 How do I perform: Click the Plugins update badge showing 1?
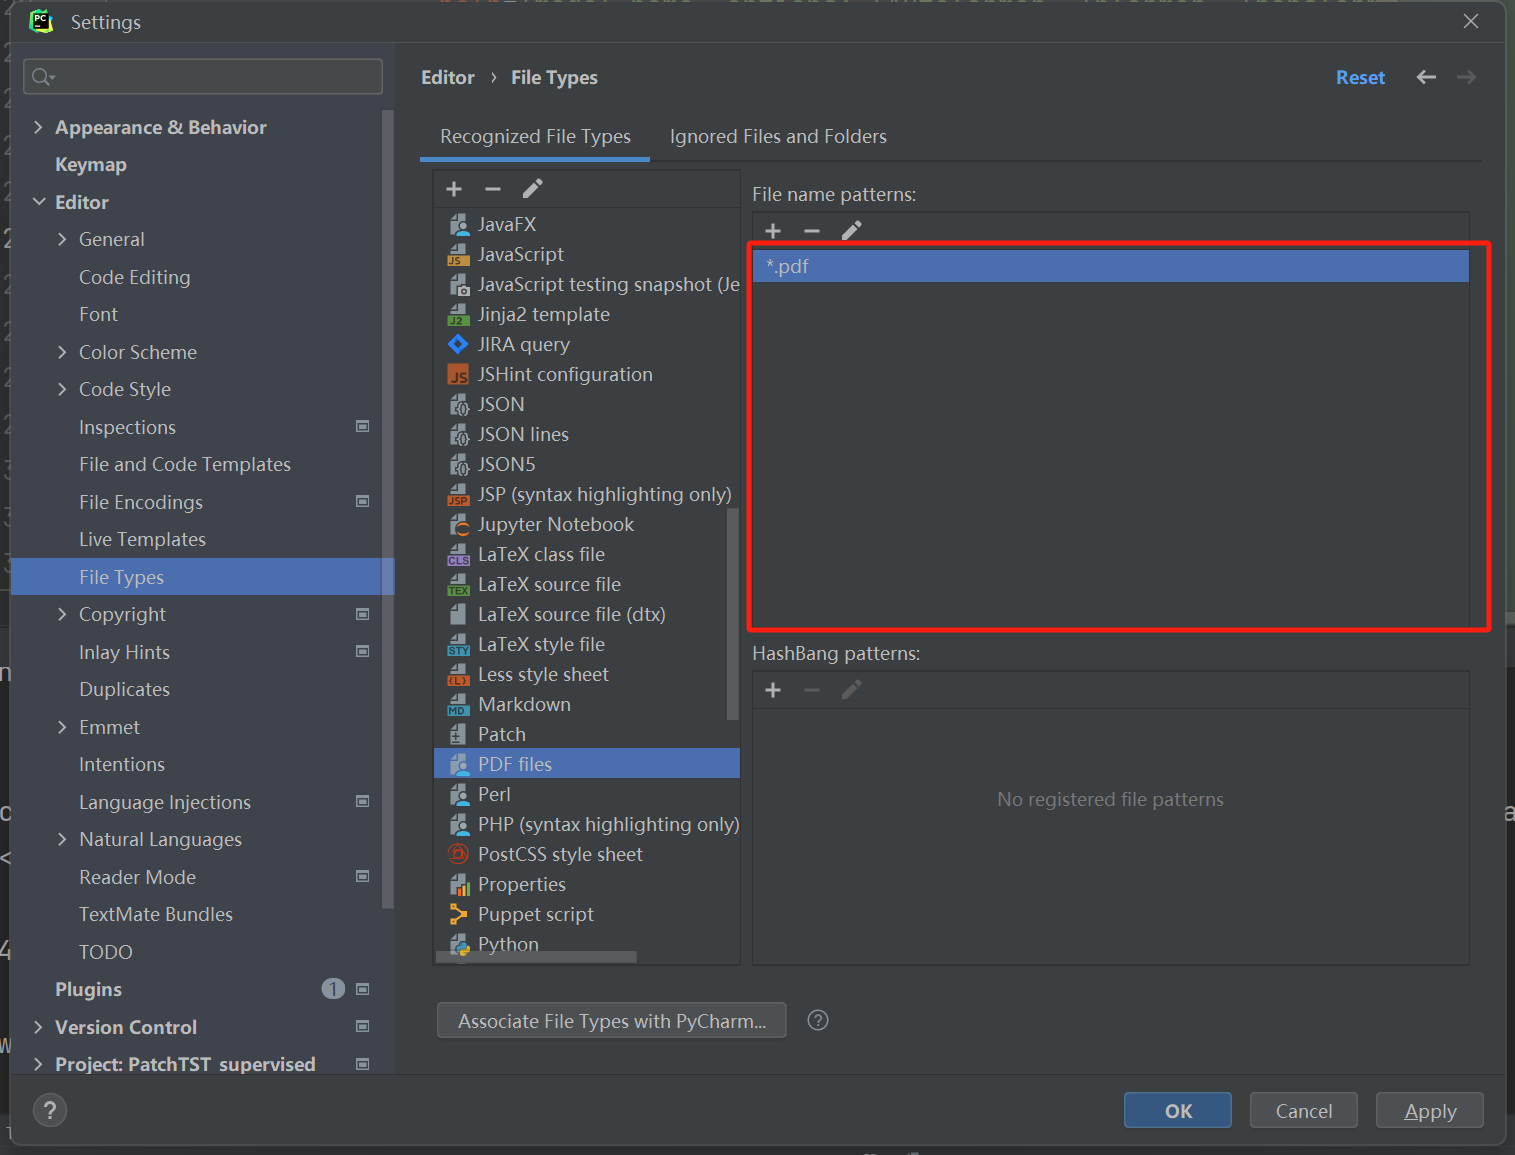pyautogui.click(x=333, y=989)
